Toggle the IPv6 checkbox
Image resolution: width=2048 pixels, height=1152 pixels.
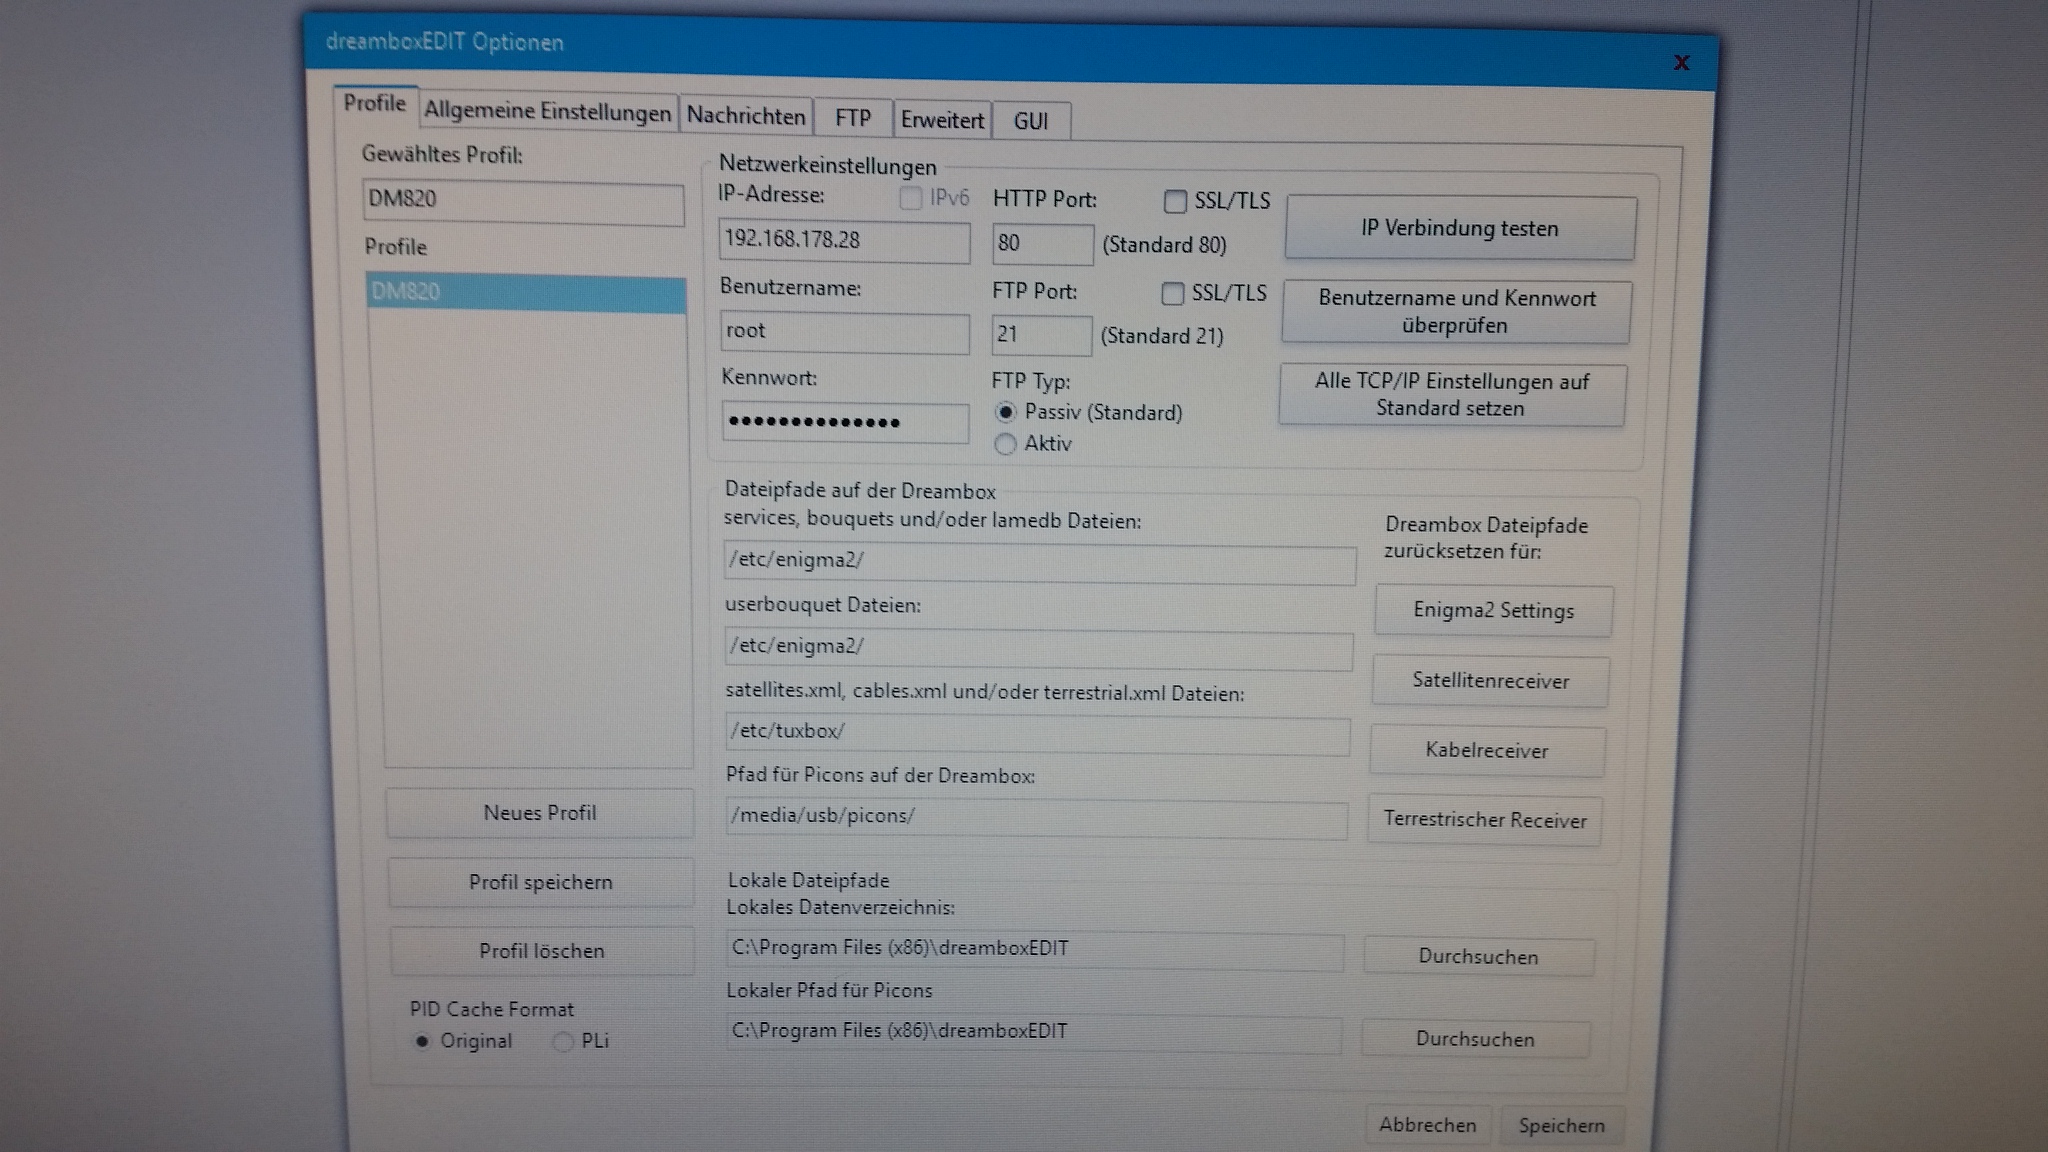(x=910, y=198)
